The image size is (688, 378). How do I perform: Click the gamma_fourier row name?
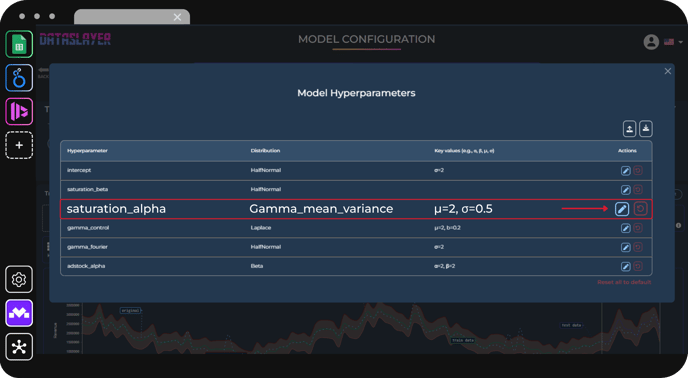click(x=87, y=247)
